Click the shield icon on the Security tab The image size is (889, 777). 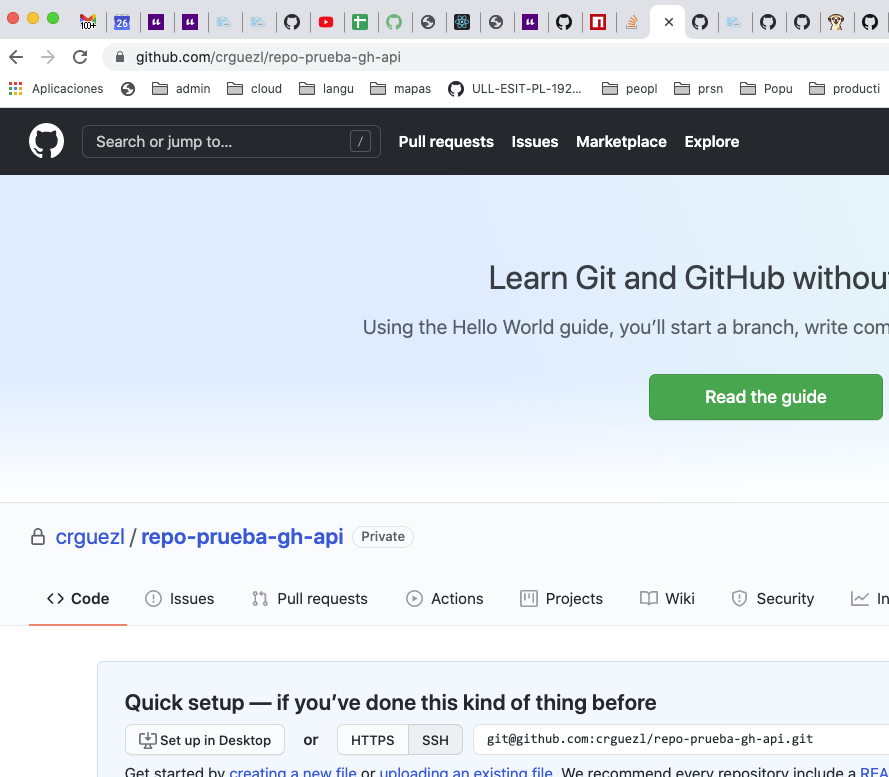point(740,598)
